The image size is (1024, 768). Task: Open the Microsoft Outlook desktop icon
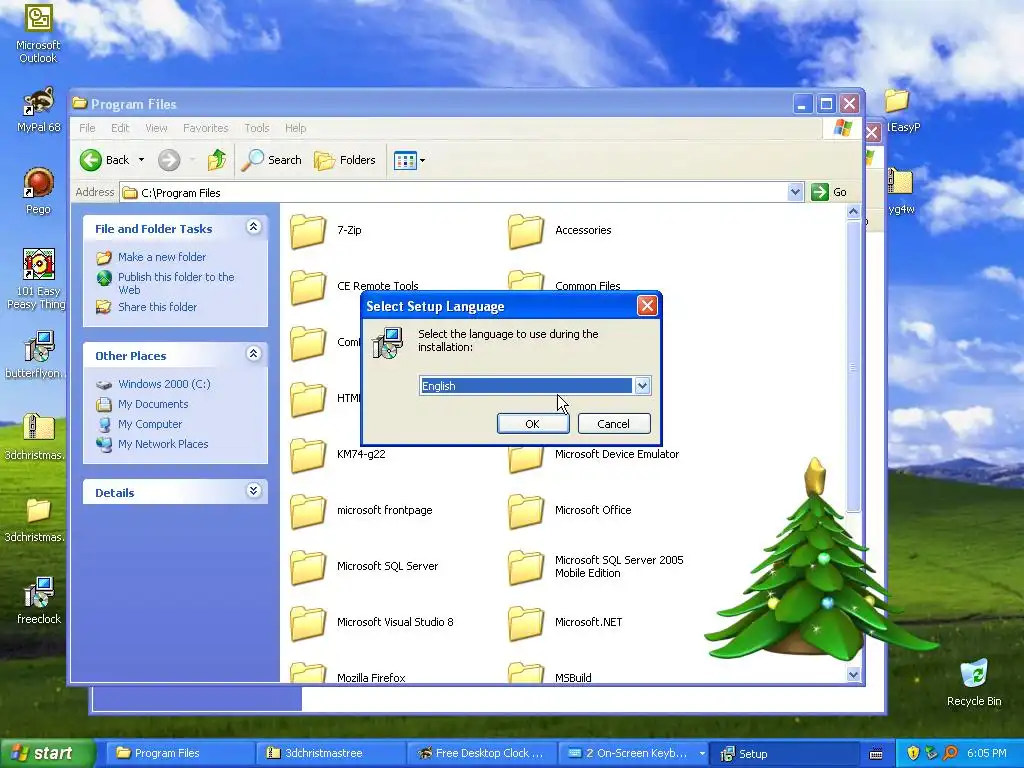point(38,33)
